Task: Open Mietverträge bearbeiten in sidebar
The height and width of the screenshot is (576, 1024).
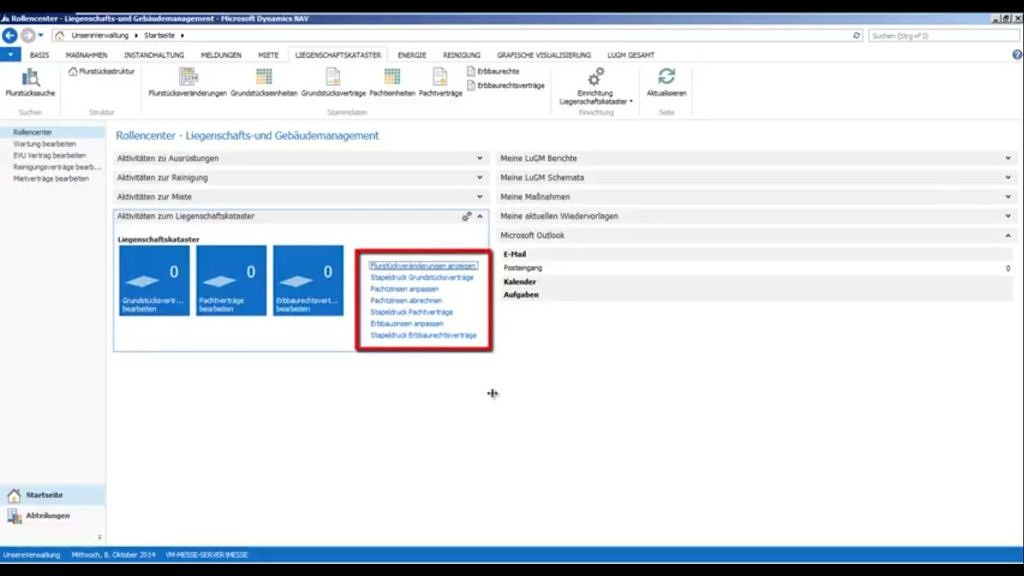Action: (x=51, y=179)
